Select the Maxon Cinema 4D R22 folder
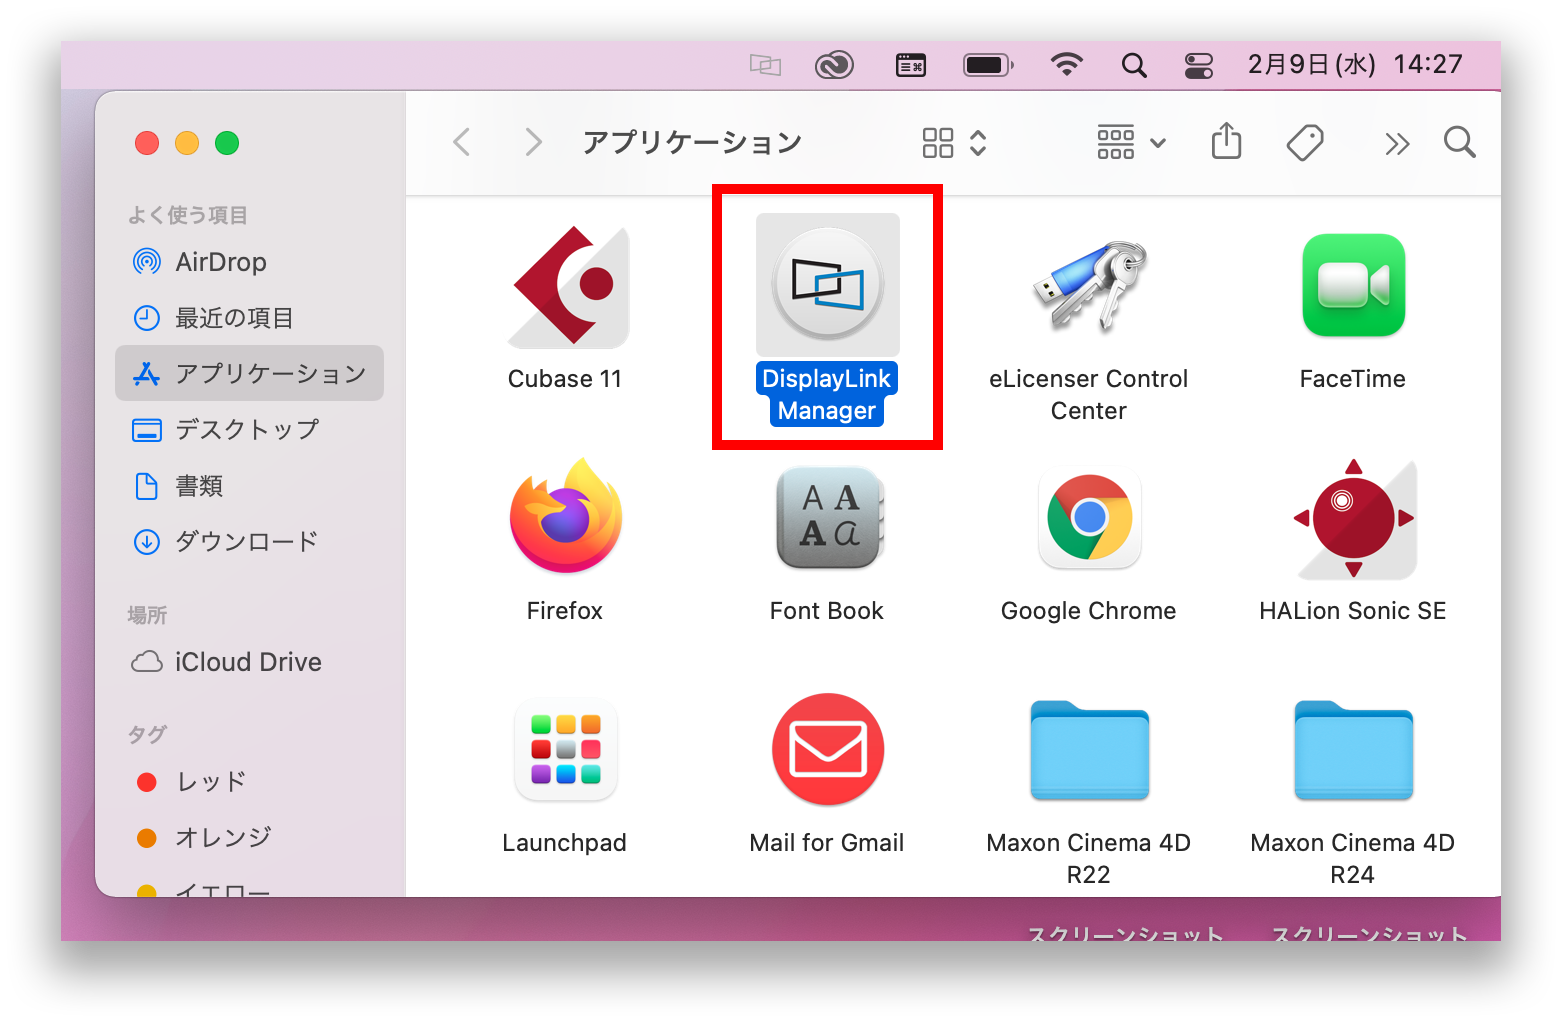The image size is (1563, 1023). (1090, 751)
